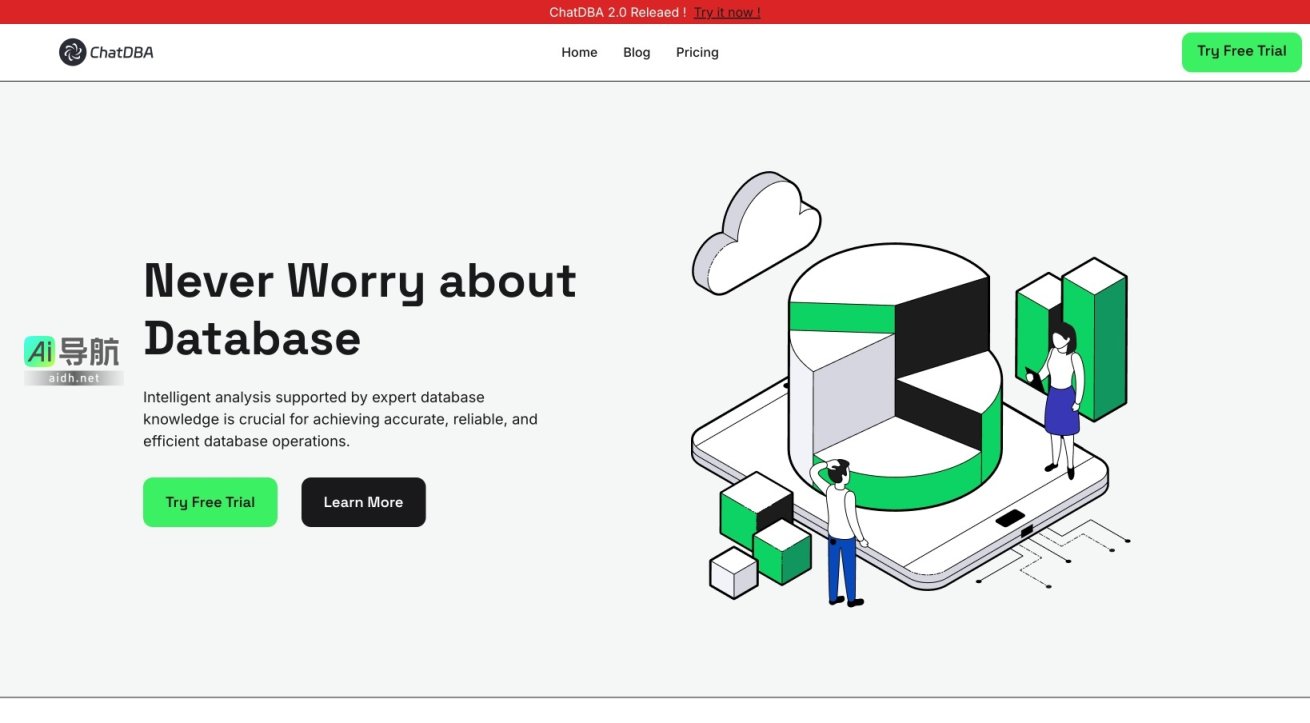Click the aidh.net watermark text
The height and width of the screenshot is (723, 1310).
(x=74, y=378)
